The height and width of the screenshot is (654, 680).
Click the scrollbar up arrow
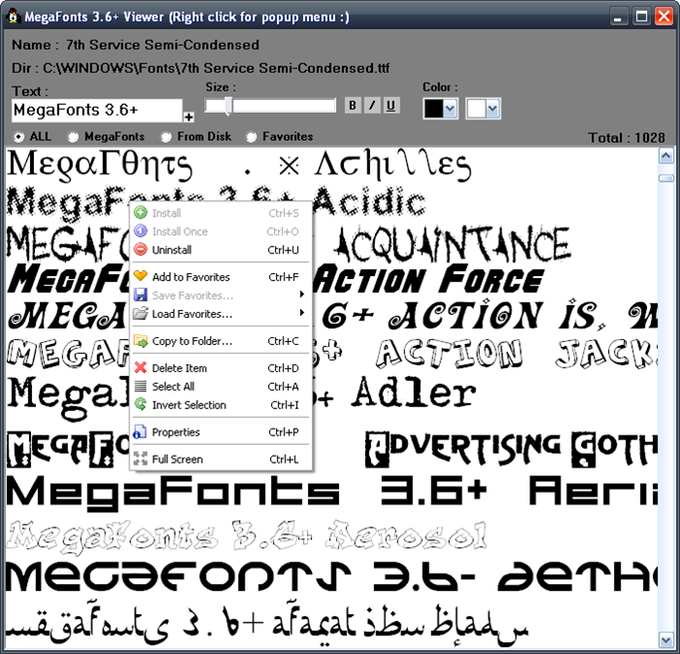666,156
